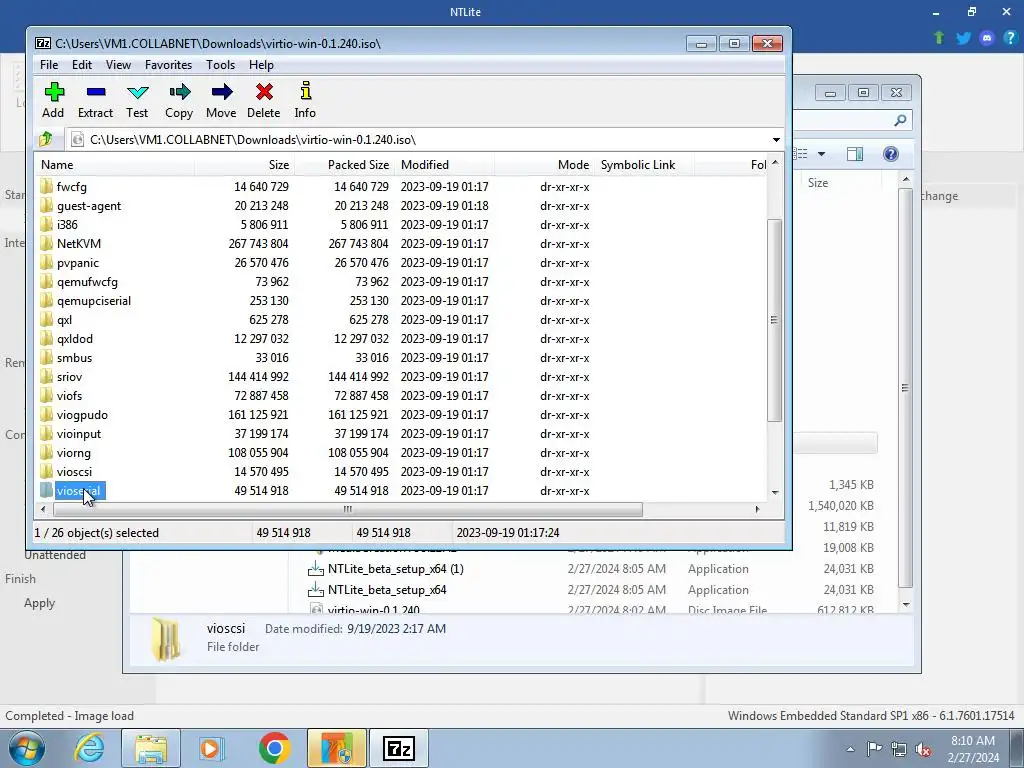Sort by Packed Size column

pyautogui.click(x=344, y=165)
